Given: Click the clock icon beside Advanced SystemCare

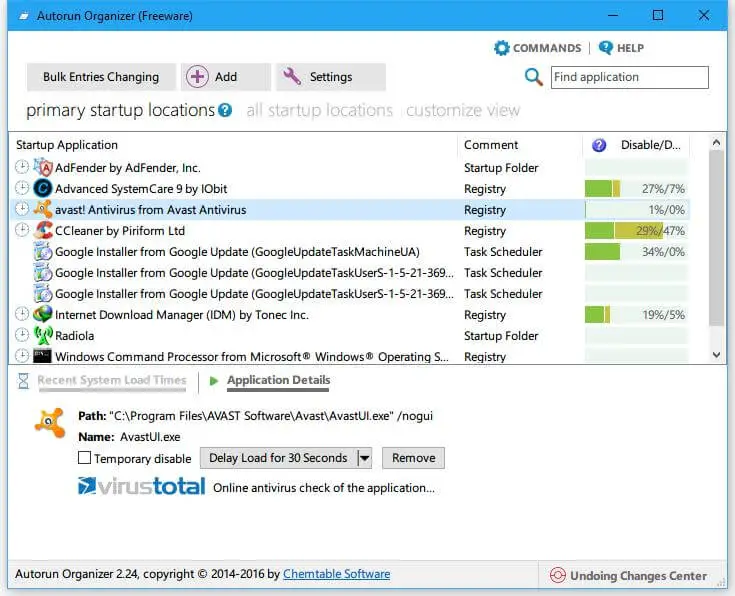Looking at the screenshot, I should [22, 188].
